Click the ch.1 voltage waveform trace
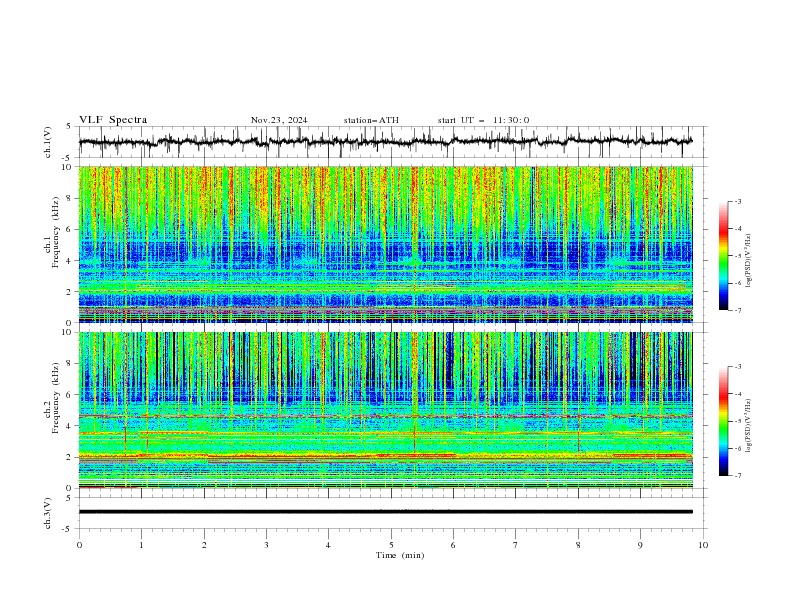This screenshot has height=612, width=792. (385, 142)
